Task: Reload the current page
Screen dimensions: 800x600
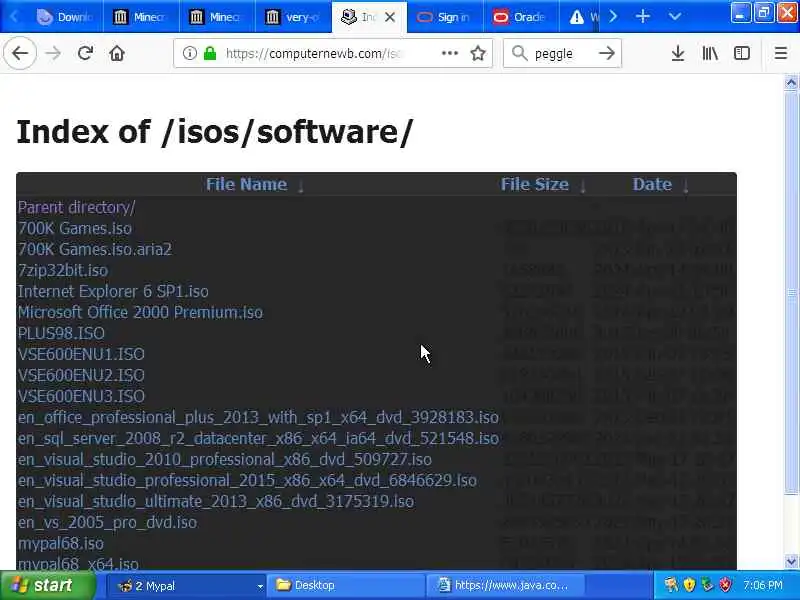Action: (x=85, y=53)
